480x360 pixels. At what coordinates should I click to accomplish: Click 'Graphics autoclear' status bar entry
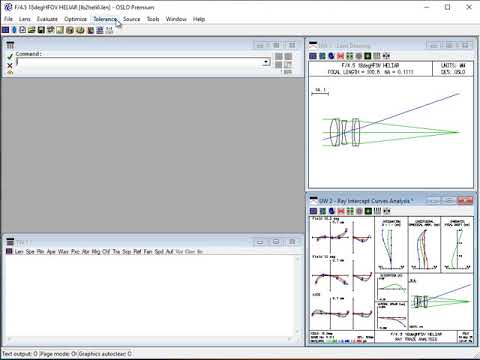[x=105, y=354]
